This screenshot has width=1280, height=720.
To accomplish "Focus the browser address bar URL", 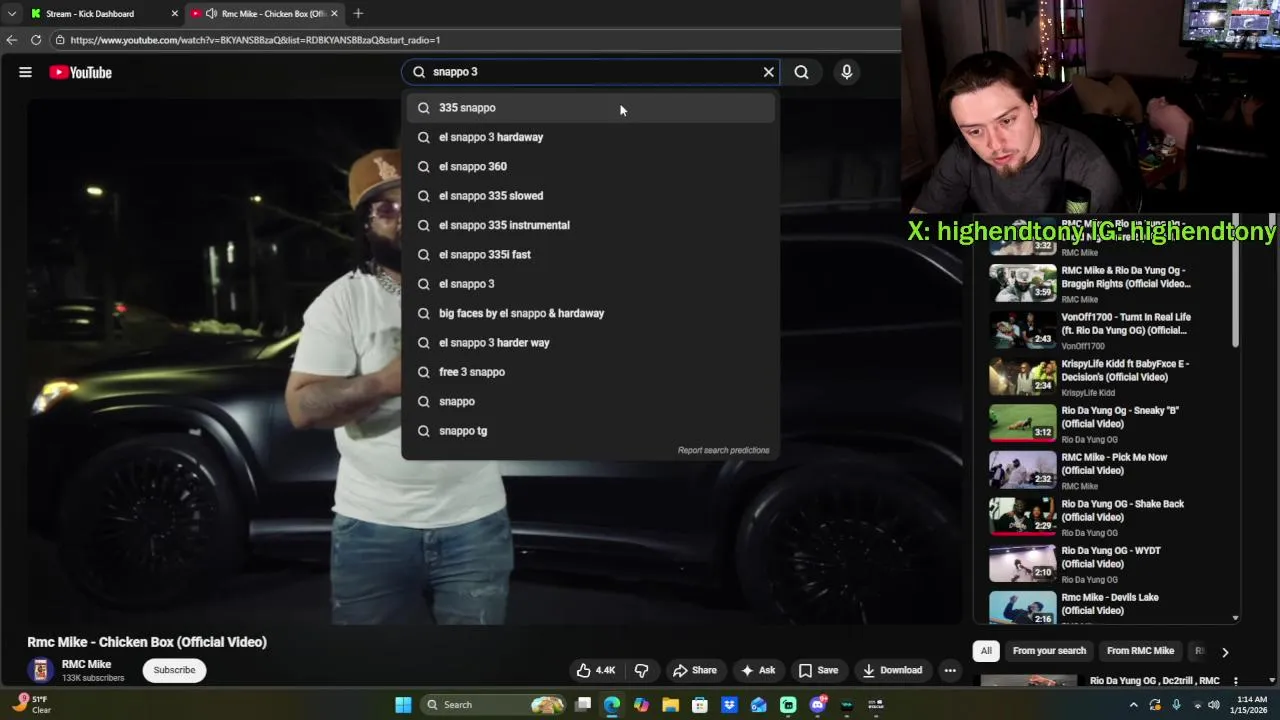I will (x=255, y=40).
